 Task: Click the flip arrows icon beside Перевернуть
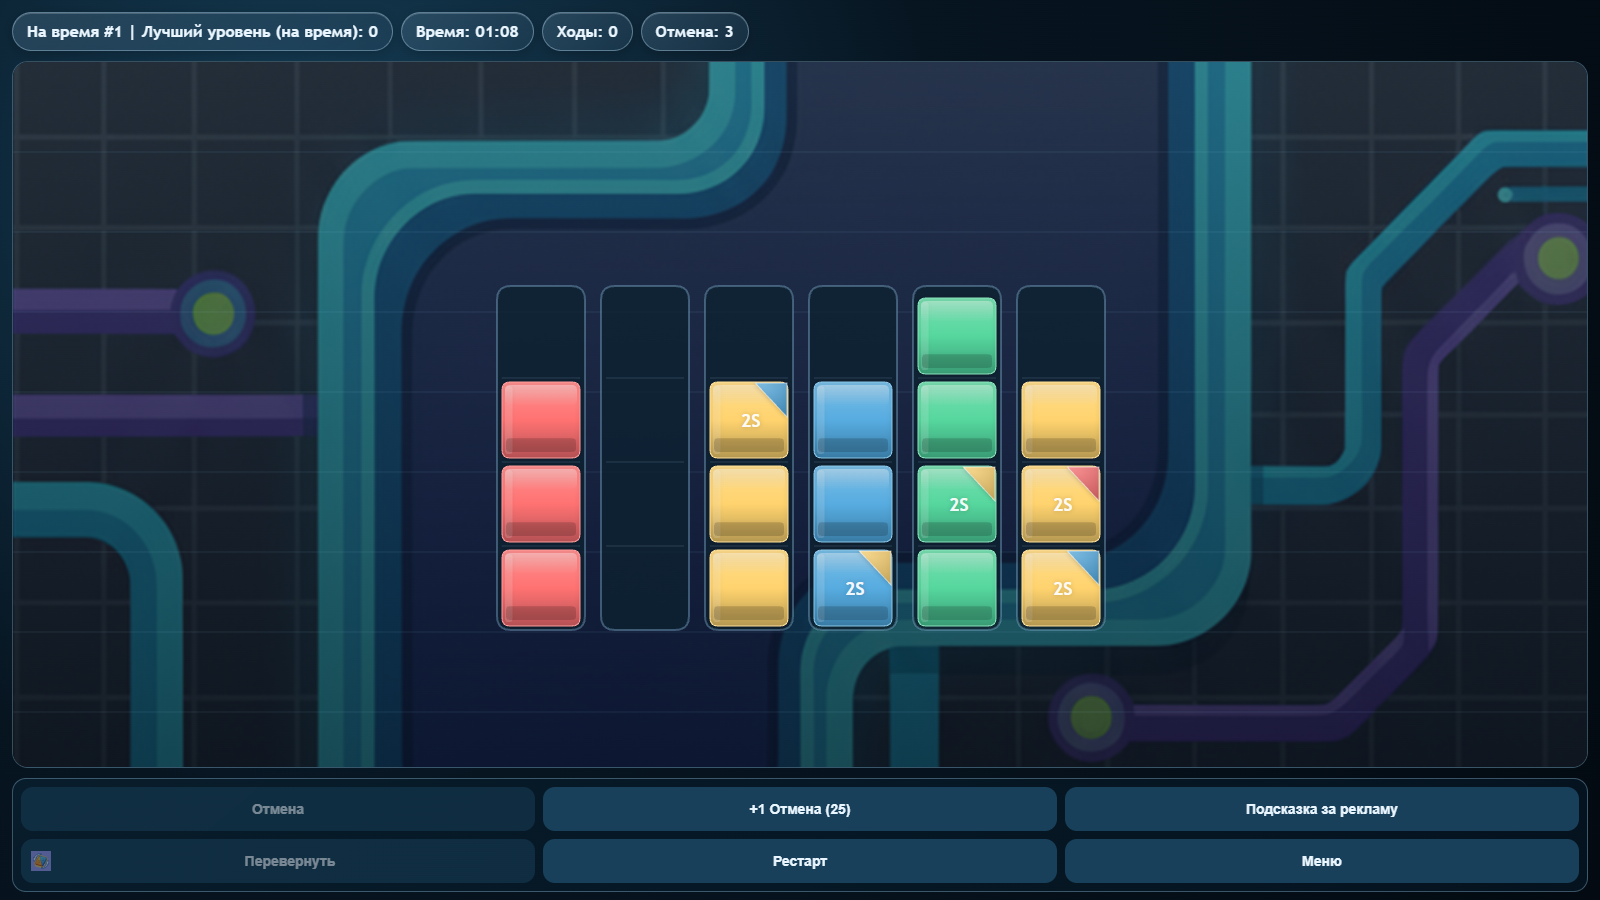(x=40, y=860)
